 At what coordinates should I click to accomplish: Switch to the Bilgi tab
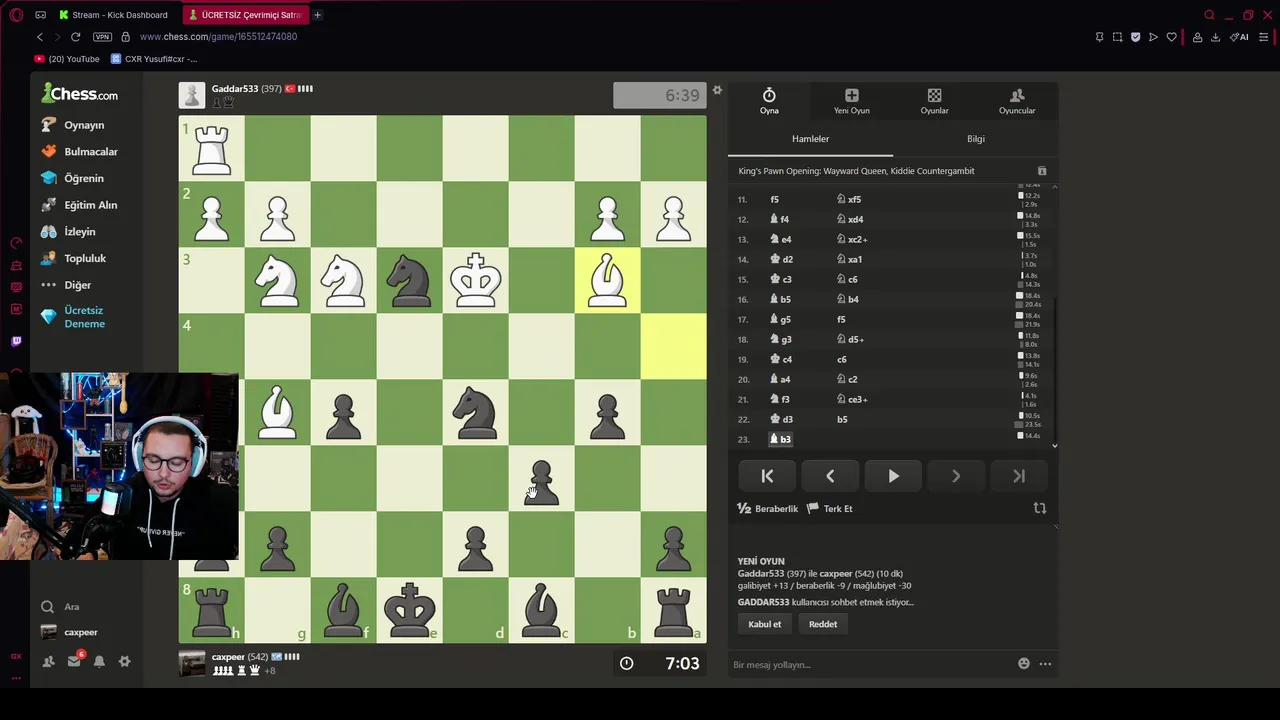pyautogui.click(x=976, y=139)
